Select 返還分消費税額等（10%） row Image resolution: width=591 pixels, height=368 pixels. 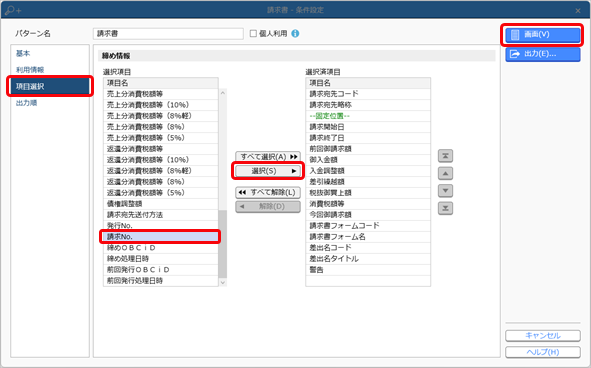pyautogui.click(x=161, y=159)
